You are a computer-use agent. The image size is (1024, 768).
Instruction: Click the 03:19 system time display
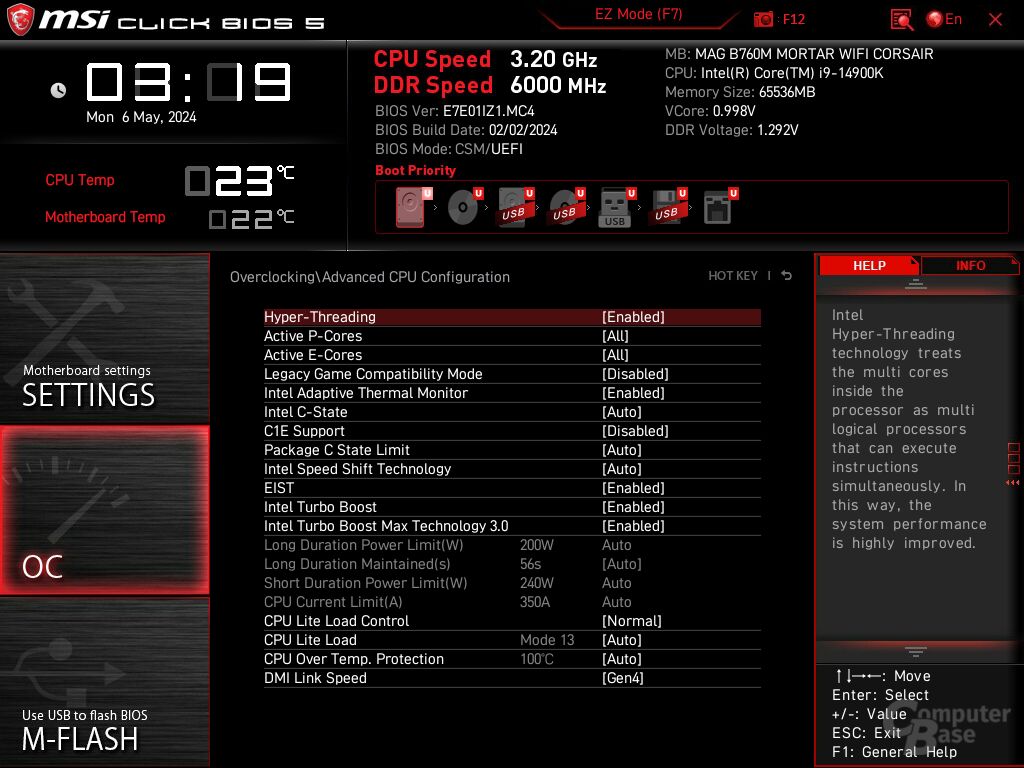[189, 82]
